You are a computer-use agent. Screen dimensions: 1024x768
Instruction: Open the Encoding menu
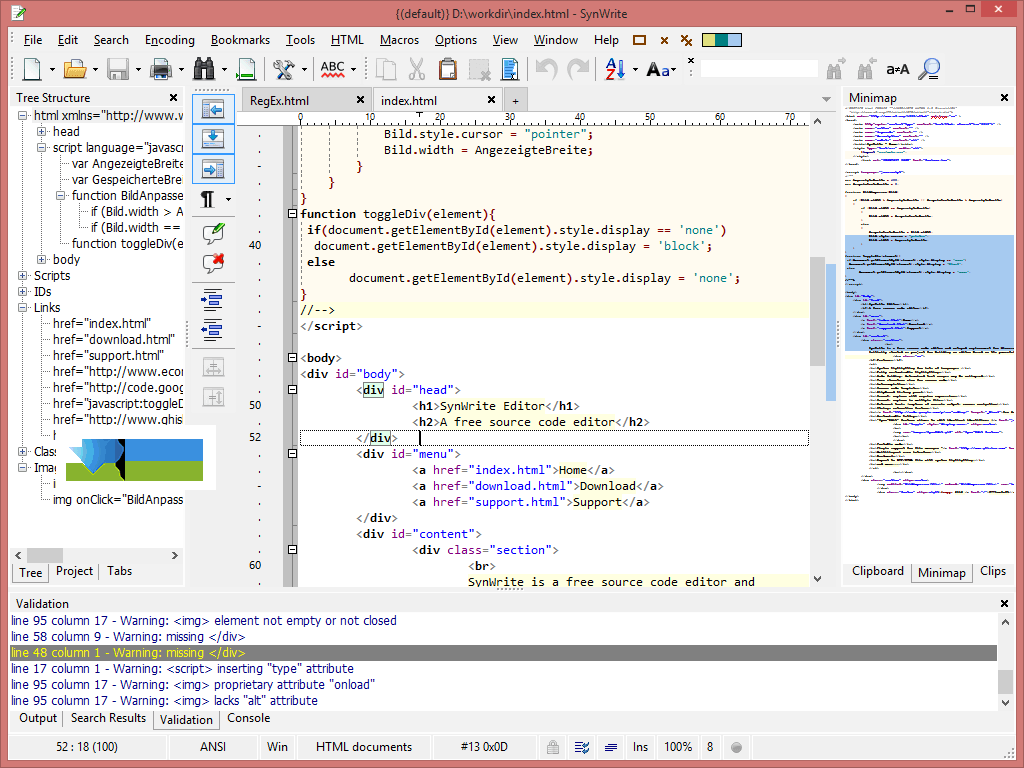(x=170, y=40)
